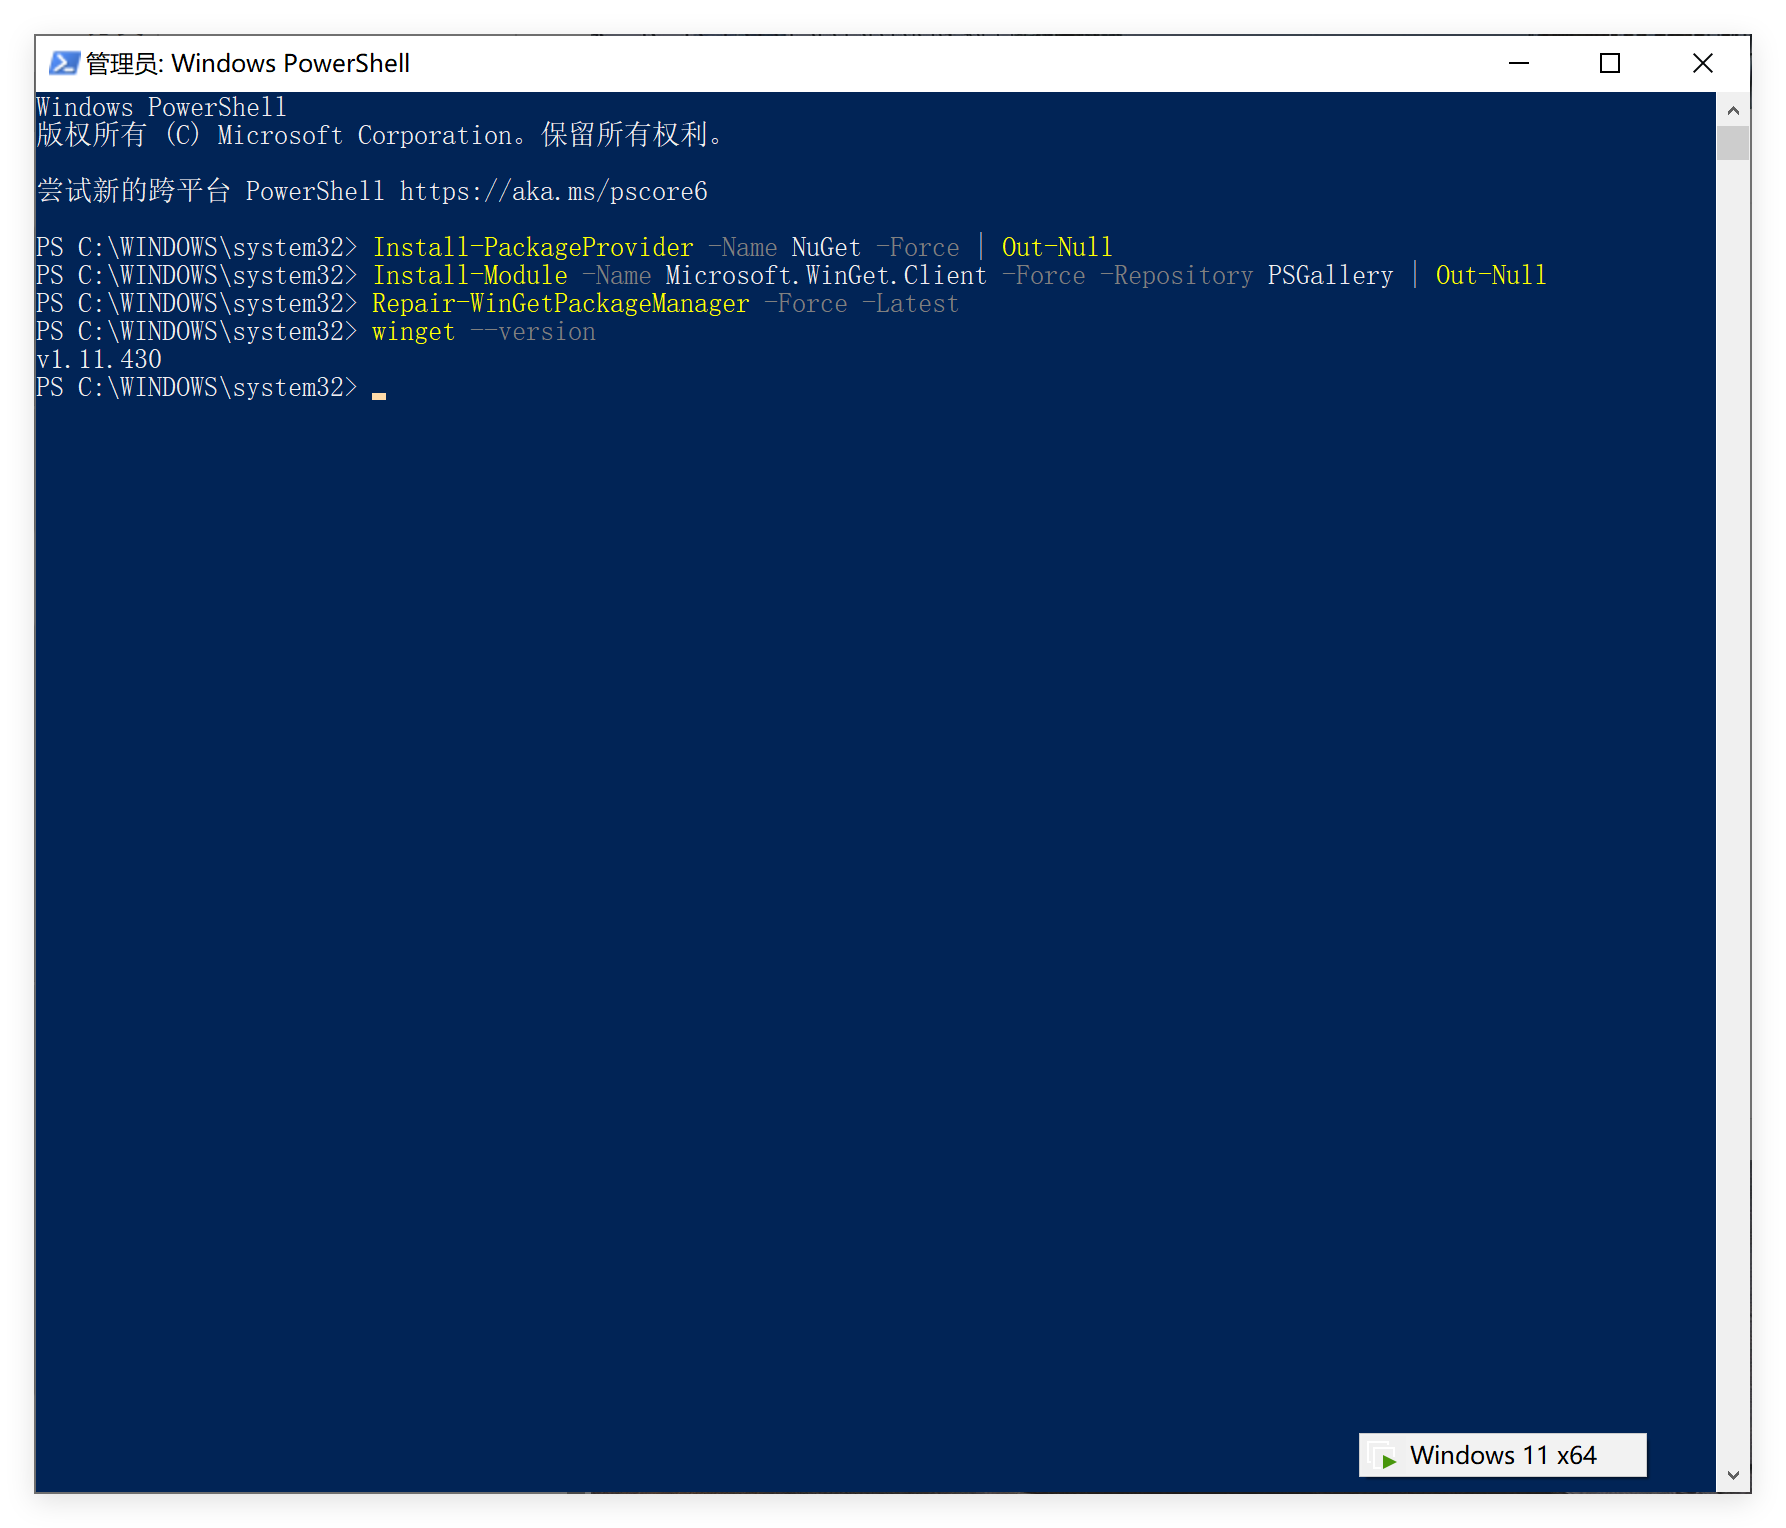Click the Install-Module command text
Screen dimensions: 1786x1528
pyautogui.click(x=469, y=275)
